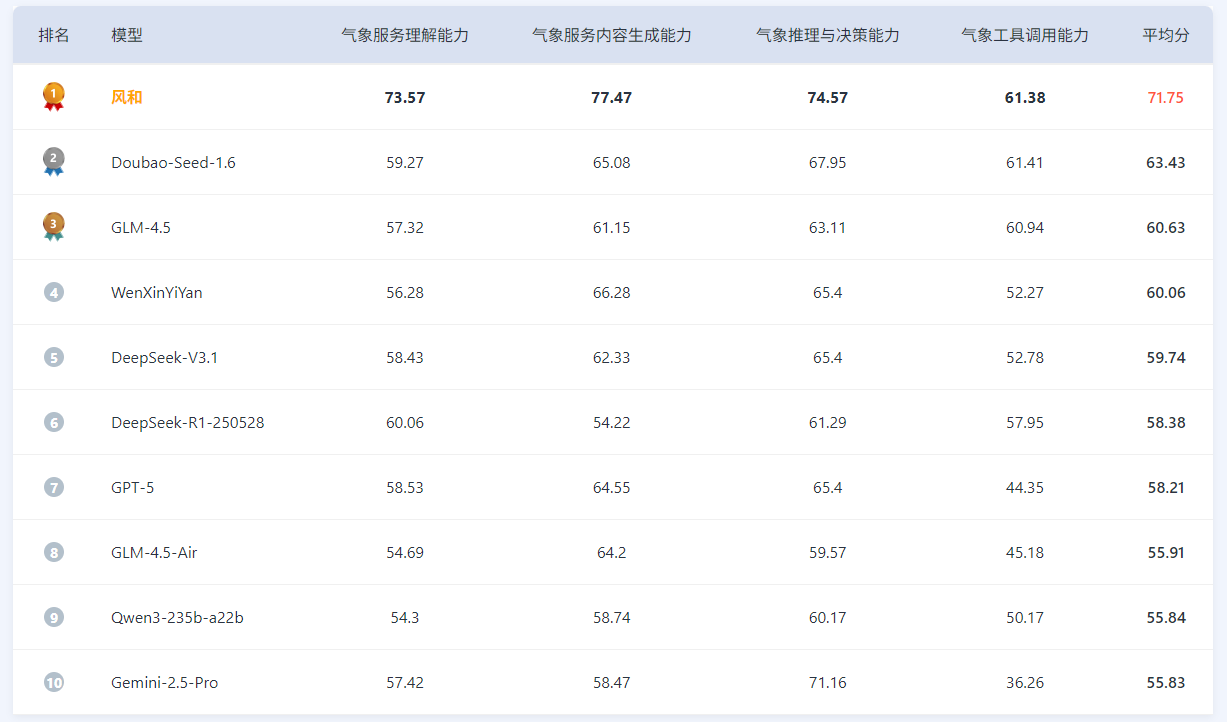Select the Qwen3-235b-a22b model name

click(x=177, y=617)
